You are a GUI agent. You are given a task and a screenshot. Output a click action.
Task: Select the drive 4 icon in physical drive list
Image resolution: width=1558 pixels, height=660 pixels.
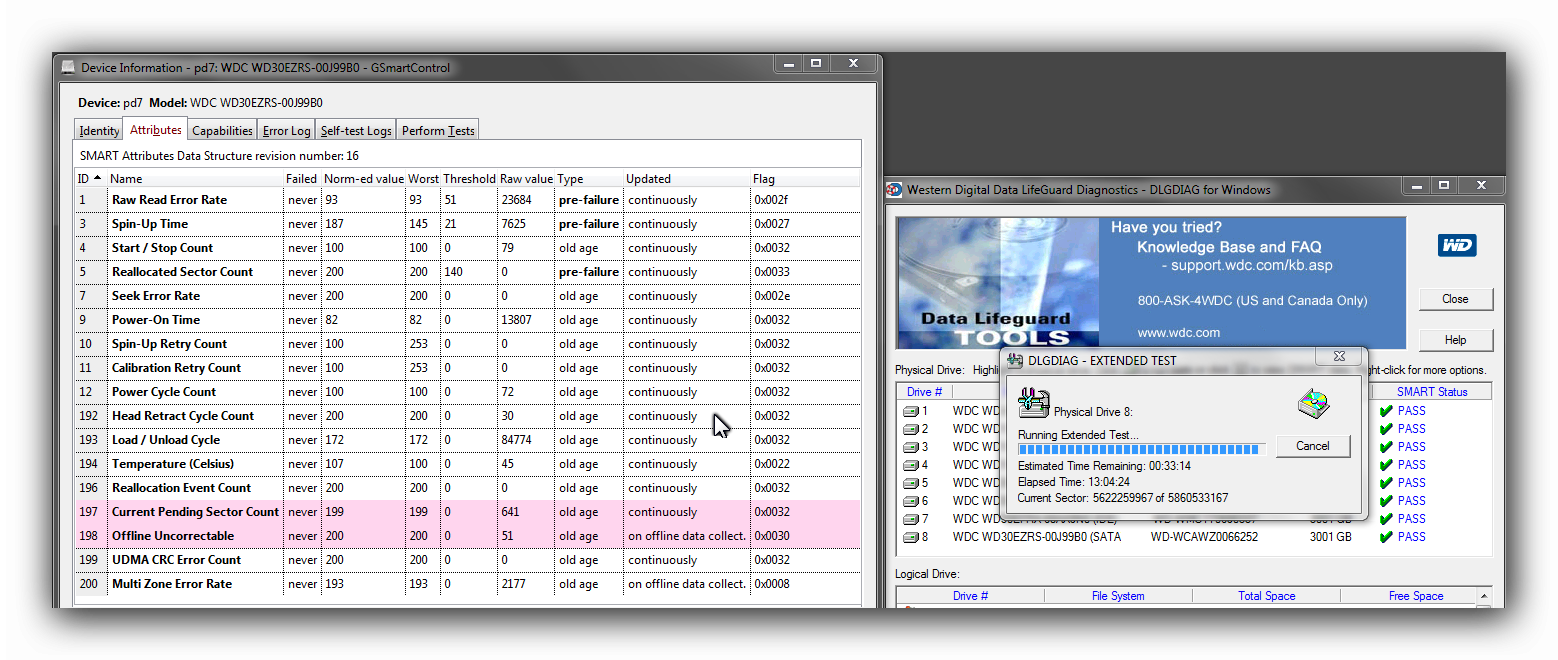click(911, 465)
